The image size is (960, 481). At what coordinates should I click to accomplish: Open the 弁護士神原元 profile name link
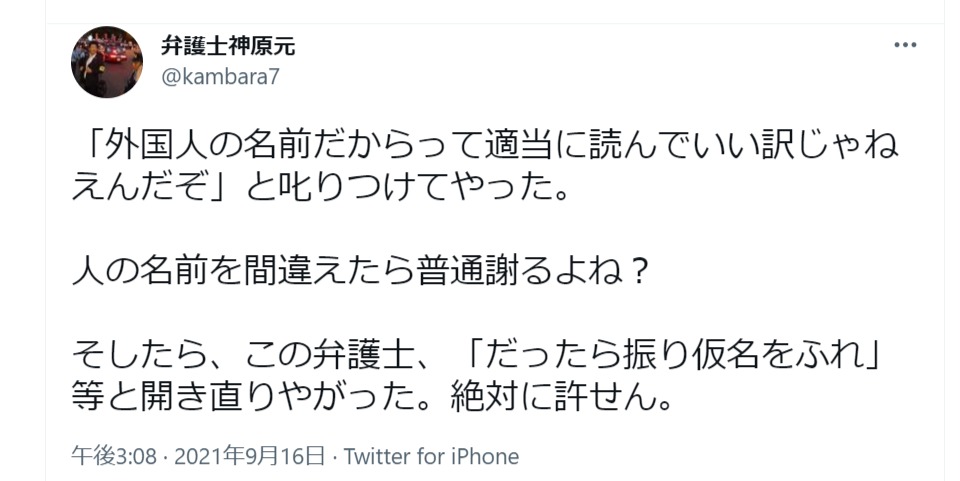228,46
